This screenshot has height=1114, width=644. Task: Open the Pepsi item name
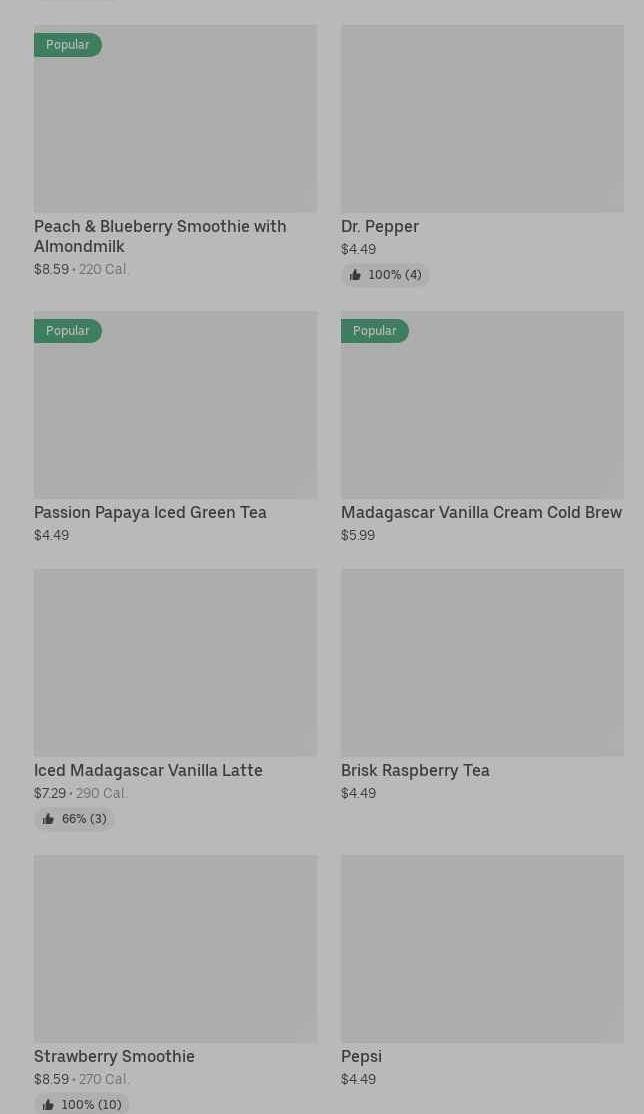pyautogui.click(x=361, y=1056)
